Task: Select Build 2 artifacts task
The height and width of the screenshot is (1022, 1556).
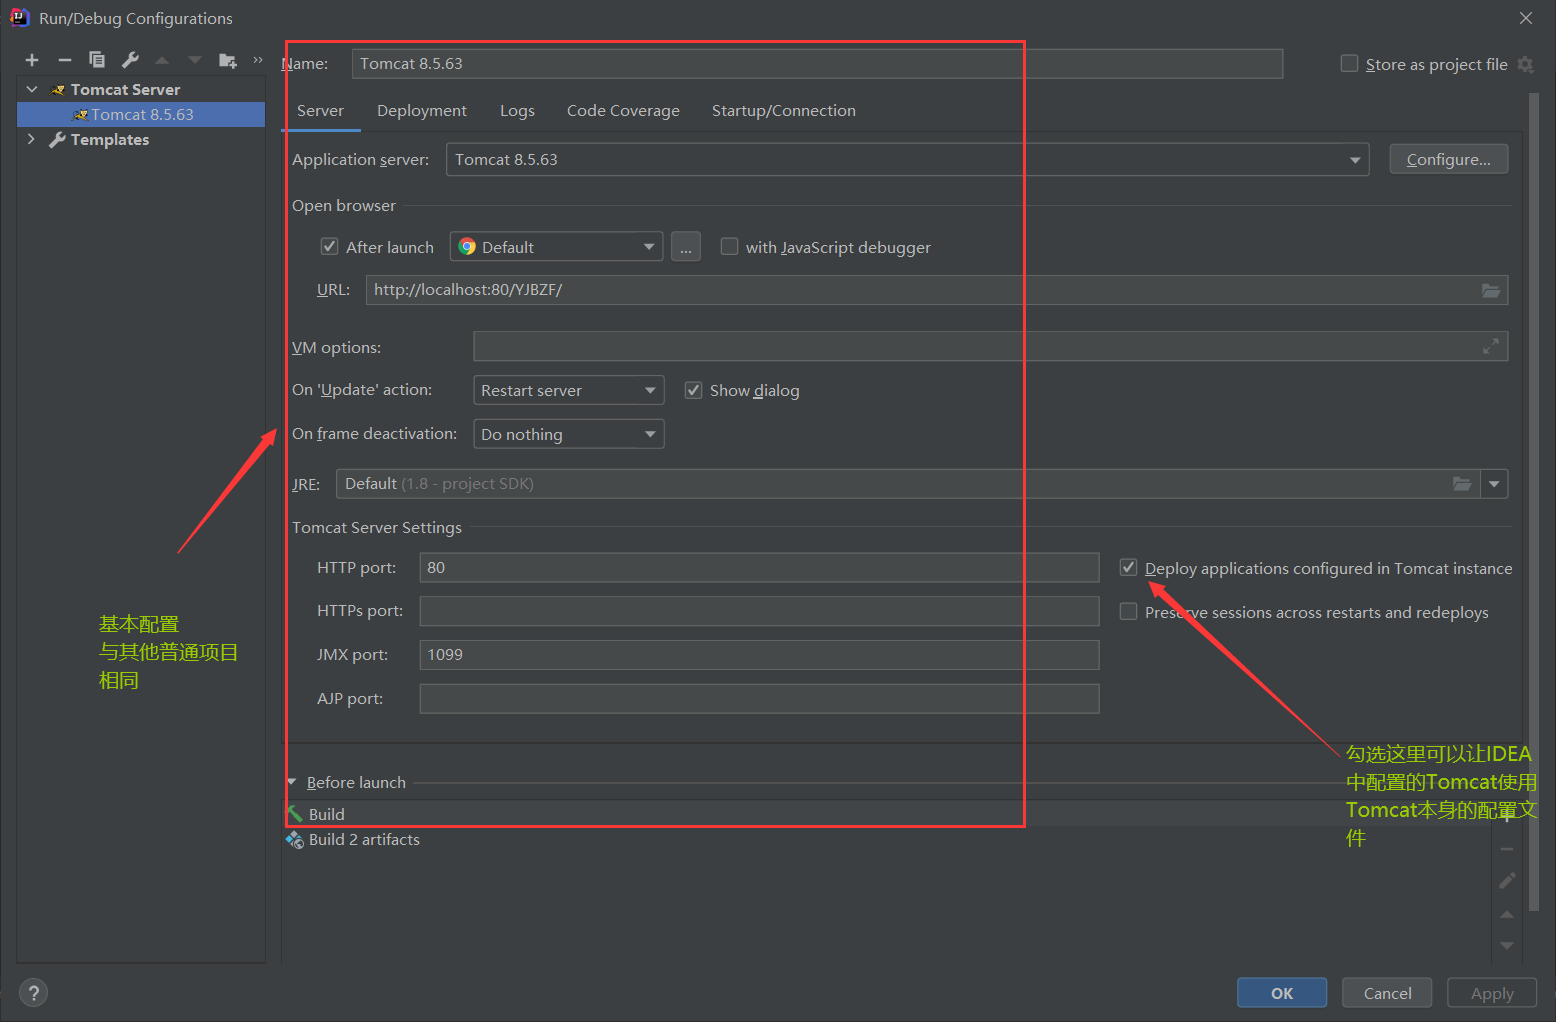Action: coord(888,840)
